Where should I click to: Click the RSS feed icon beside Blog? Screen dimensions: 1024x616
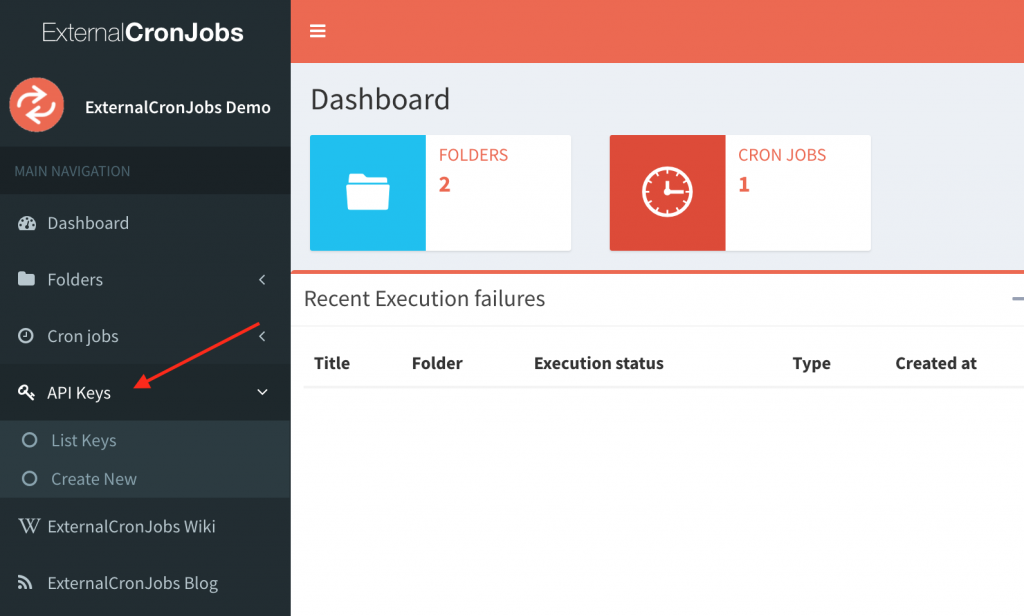25,582
